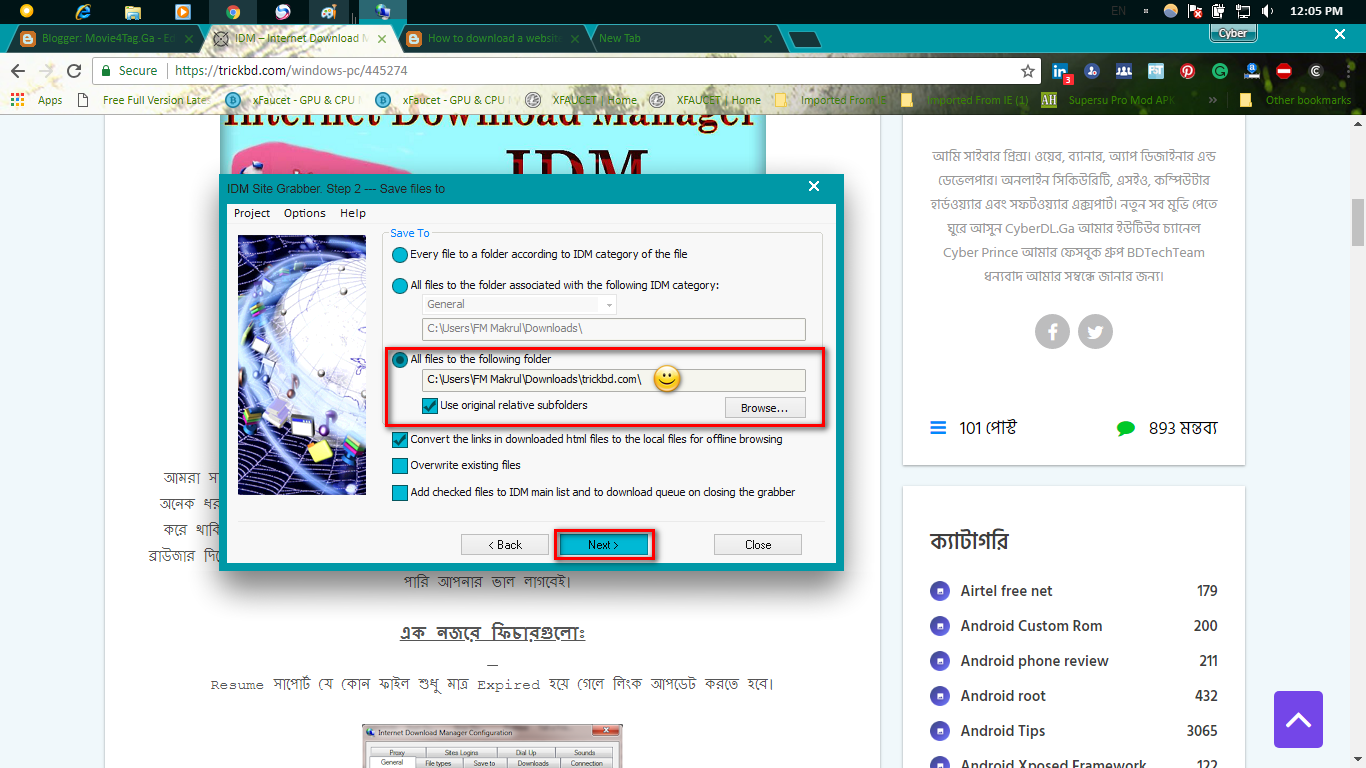The height and width of the screenshot is (768, 1366).
Task: Click the Alexa rank extension icon
Action: coord(1252,71)
